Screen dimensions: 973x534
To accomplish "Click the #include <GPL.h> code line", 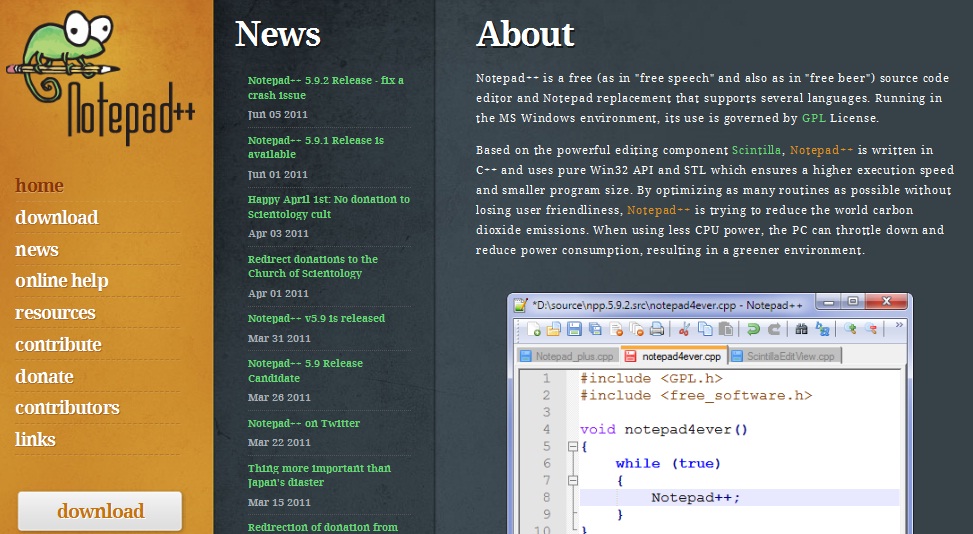I will 652,378.
